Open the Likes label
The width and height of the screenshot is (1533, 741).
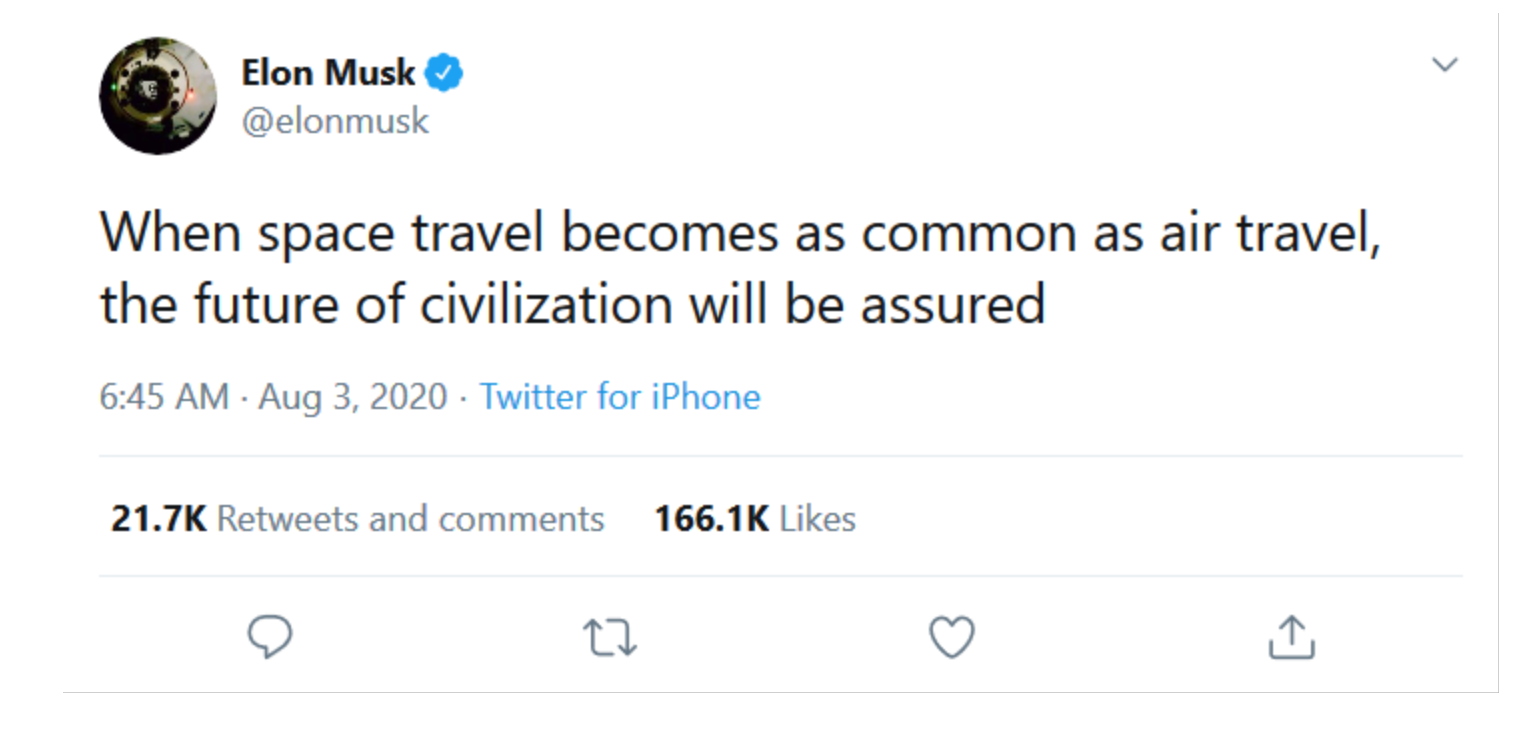(x=817, y=519)
